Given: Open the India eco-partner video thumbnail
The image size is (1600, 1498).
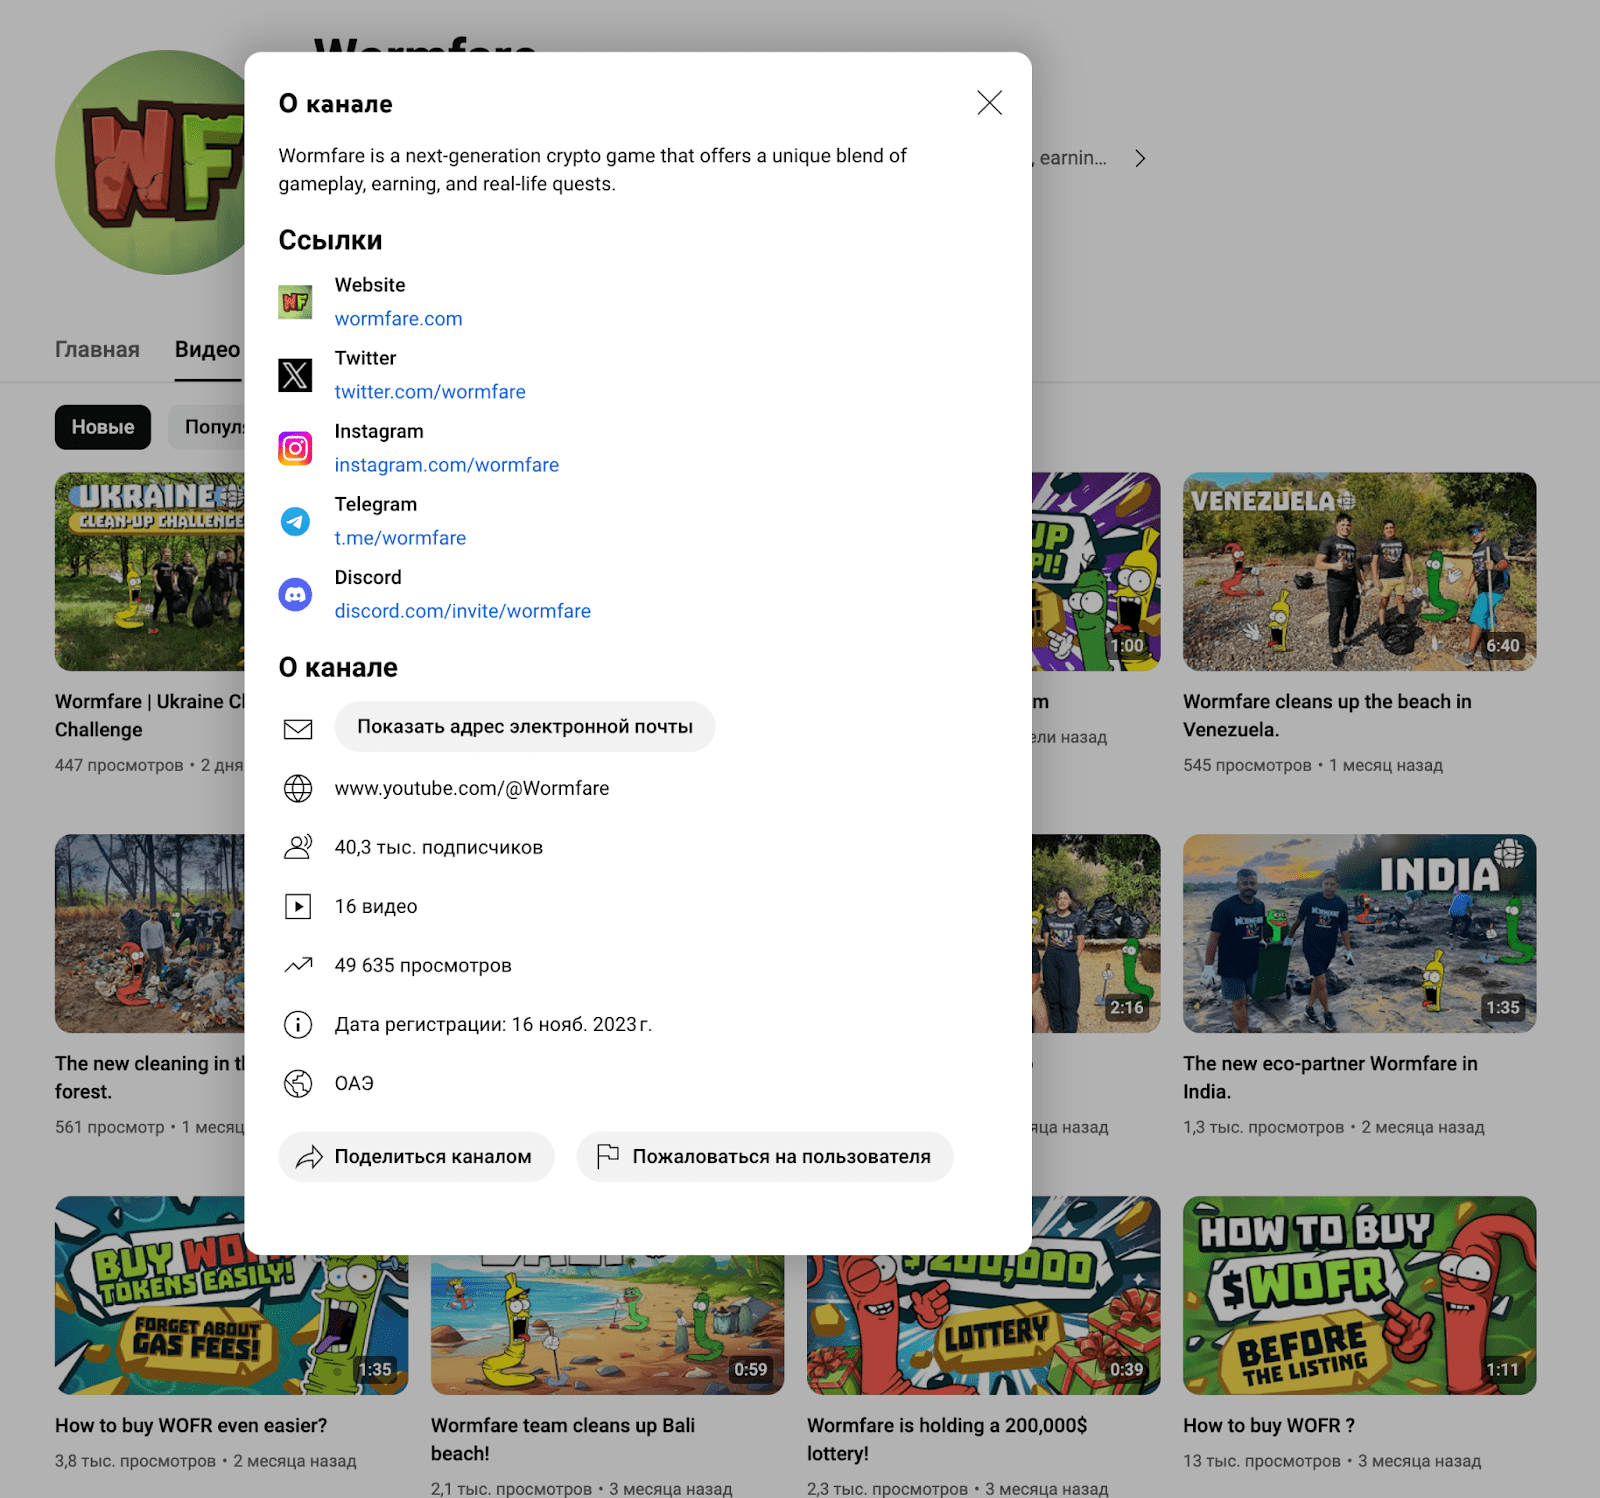Looking at the screenshot, I should click(x=1360, y=933).
